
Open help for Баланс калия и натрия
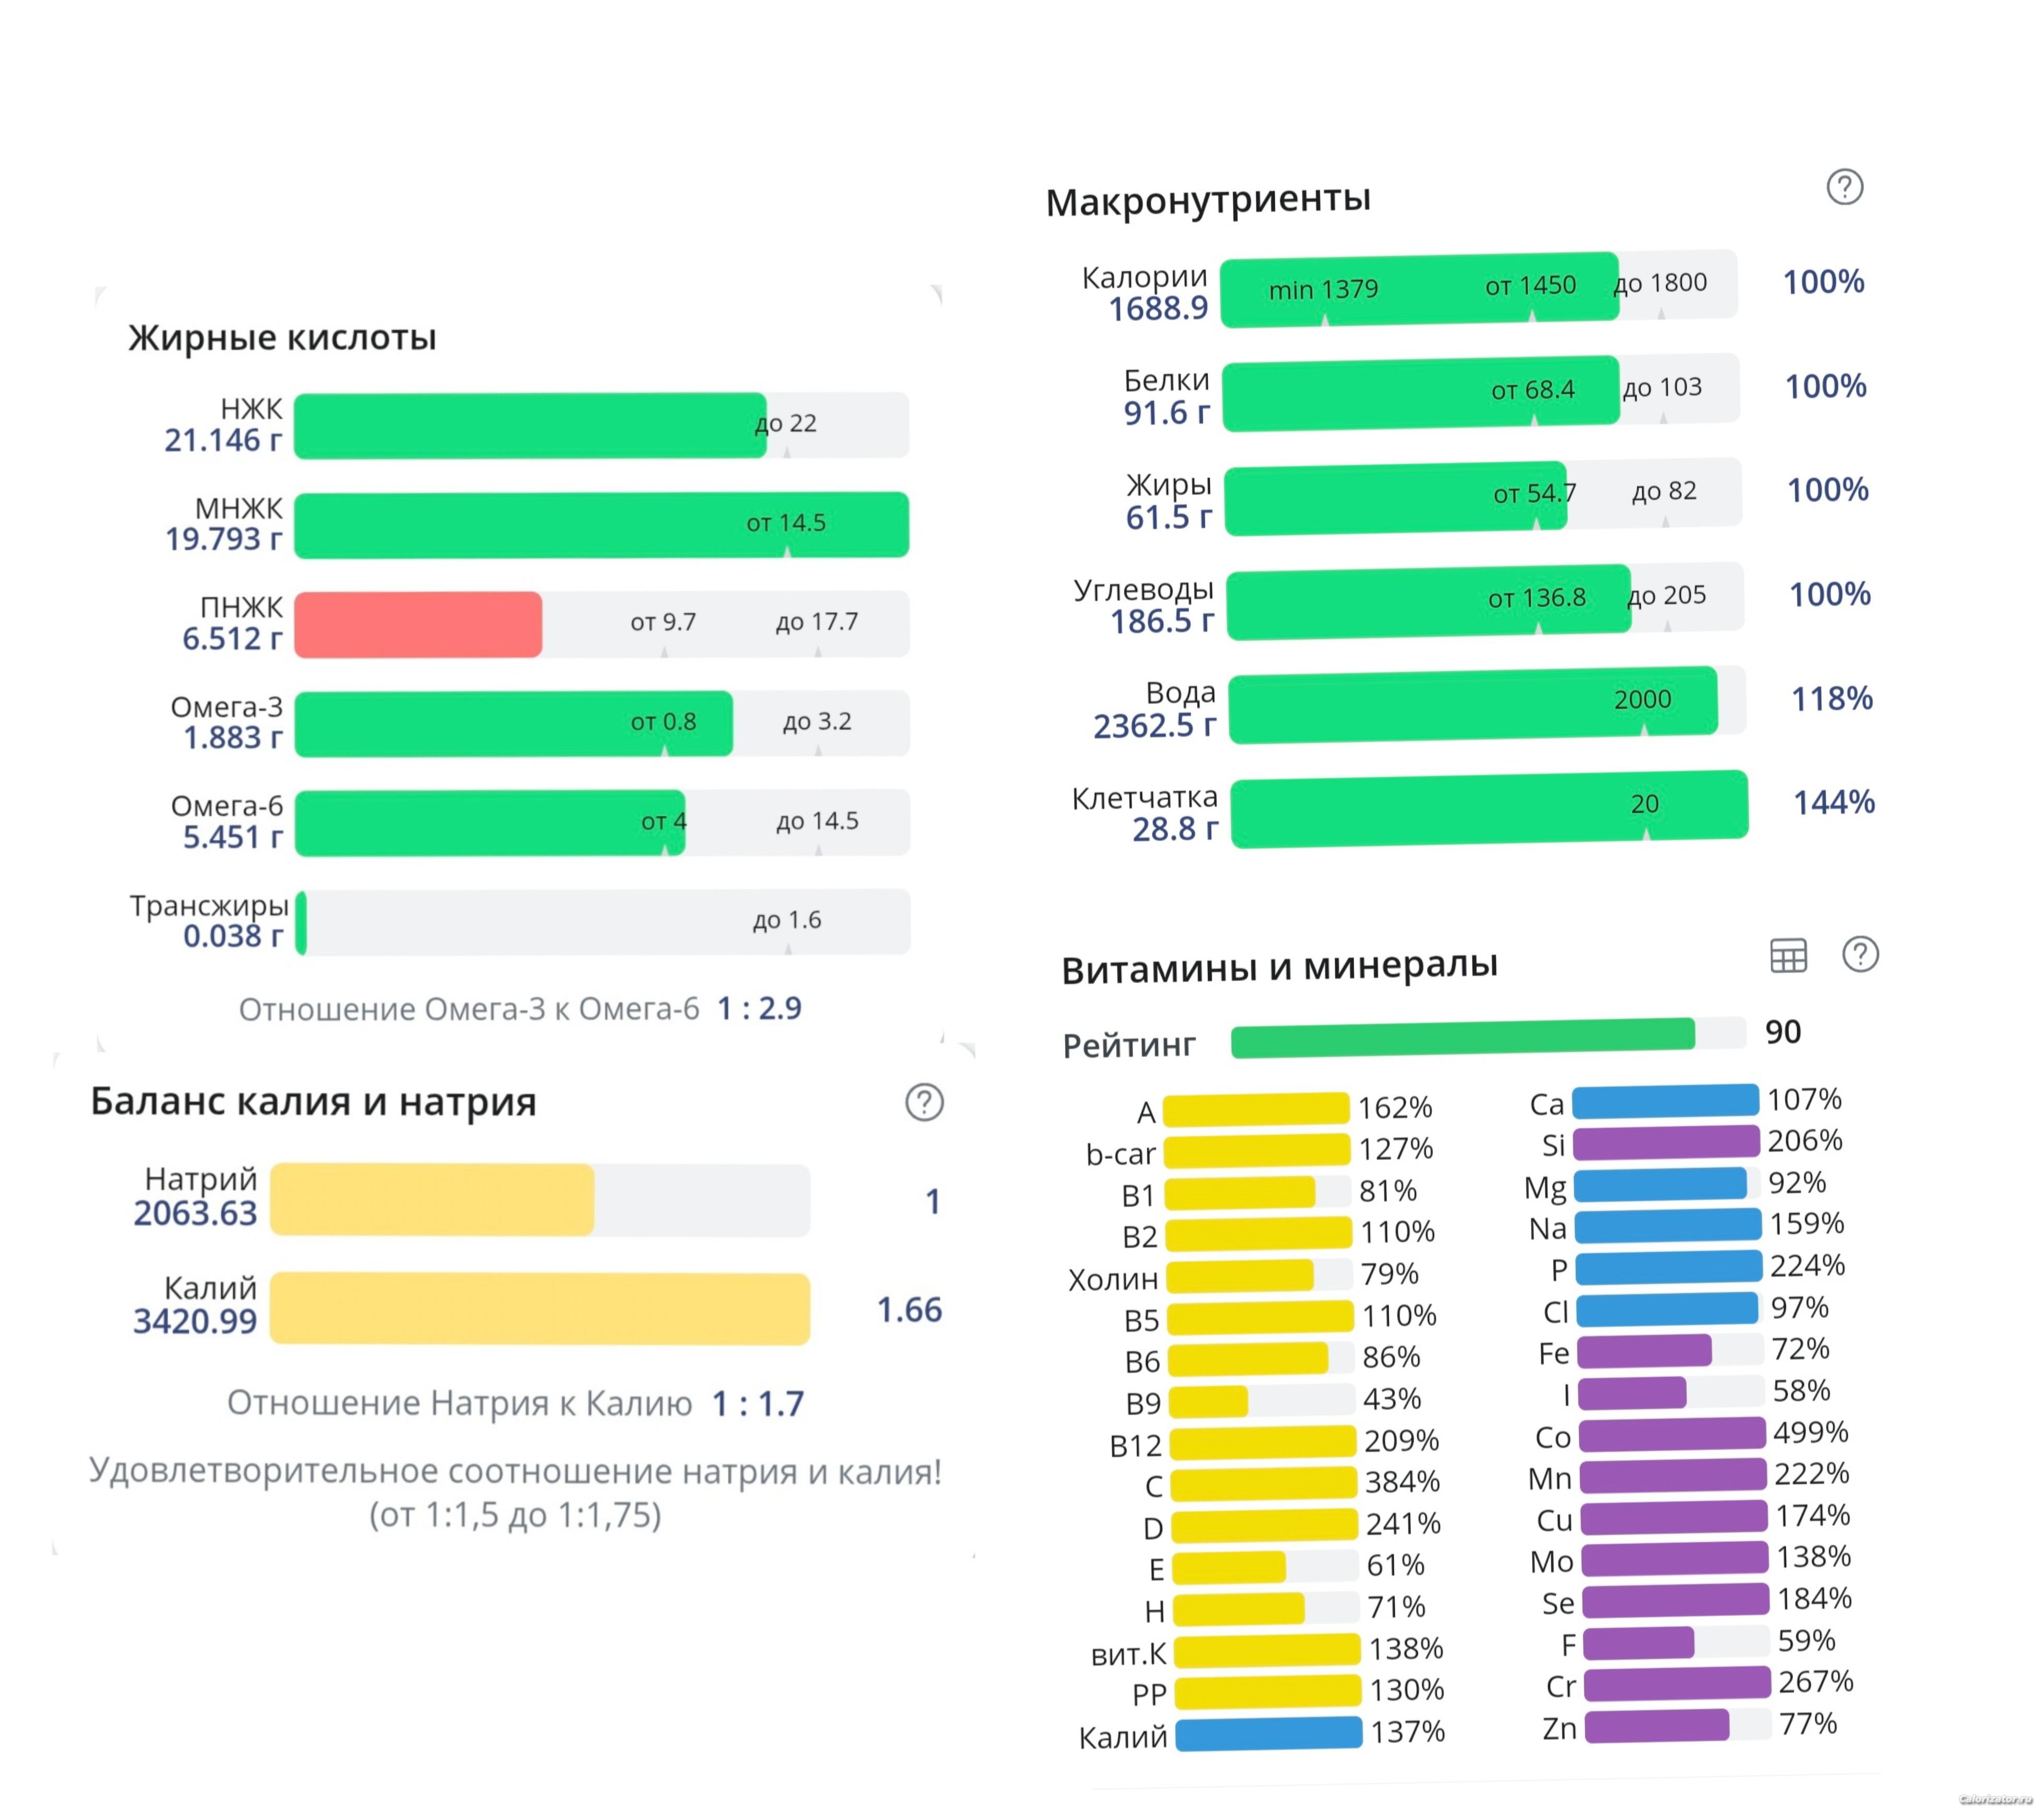924,1102
